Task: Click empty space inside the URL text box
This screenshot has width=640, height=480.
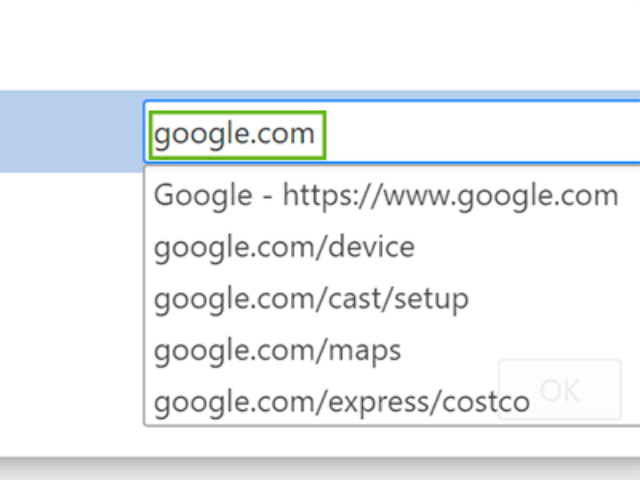Action: pyautogui.click(x=480, y=133)
